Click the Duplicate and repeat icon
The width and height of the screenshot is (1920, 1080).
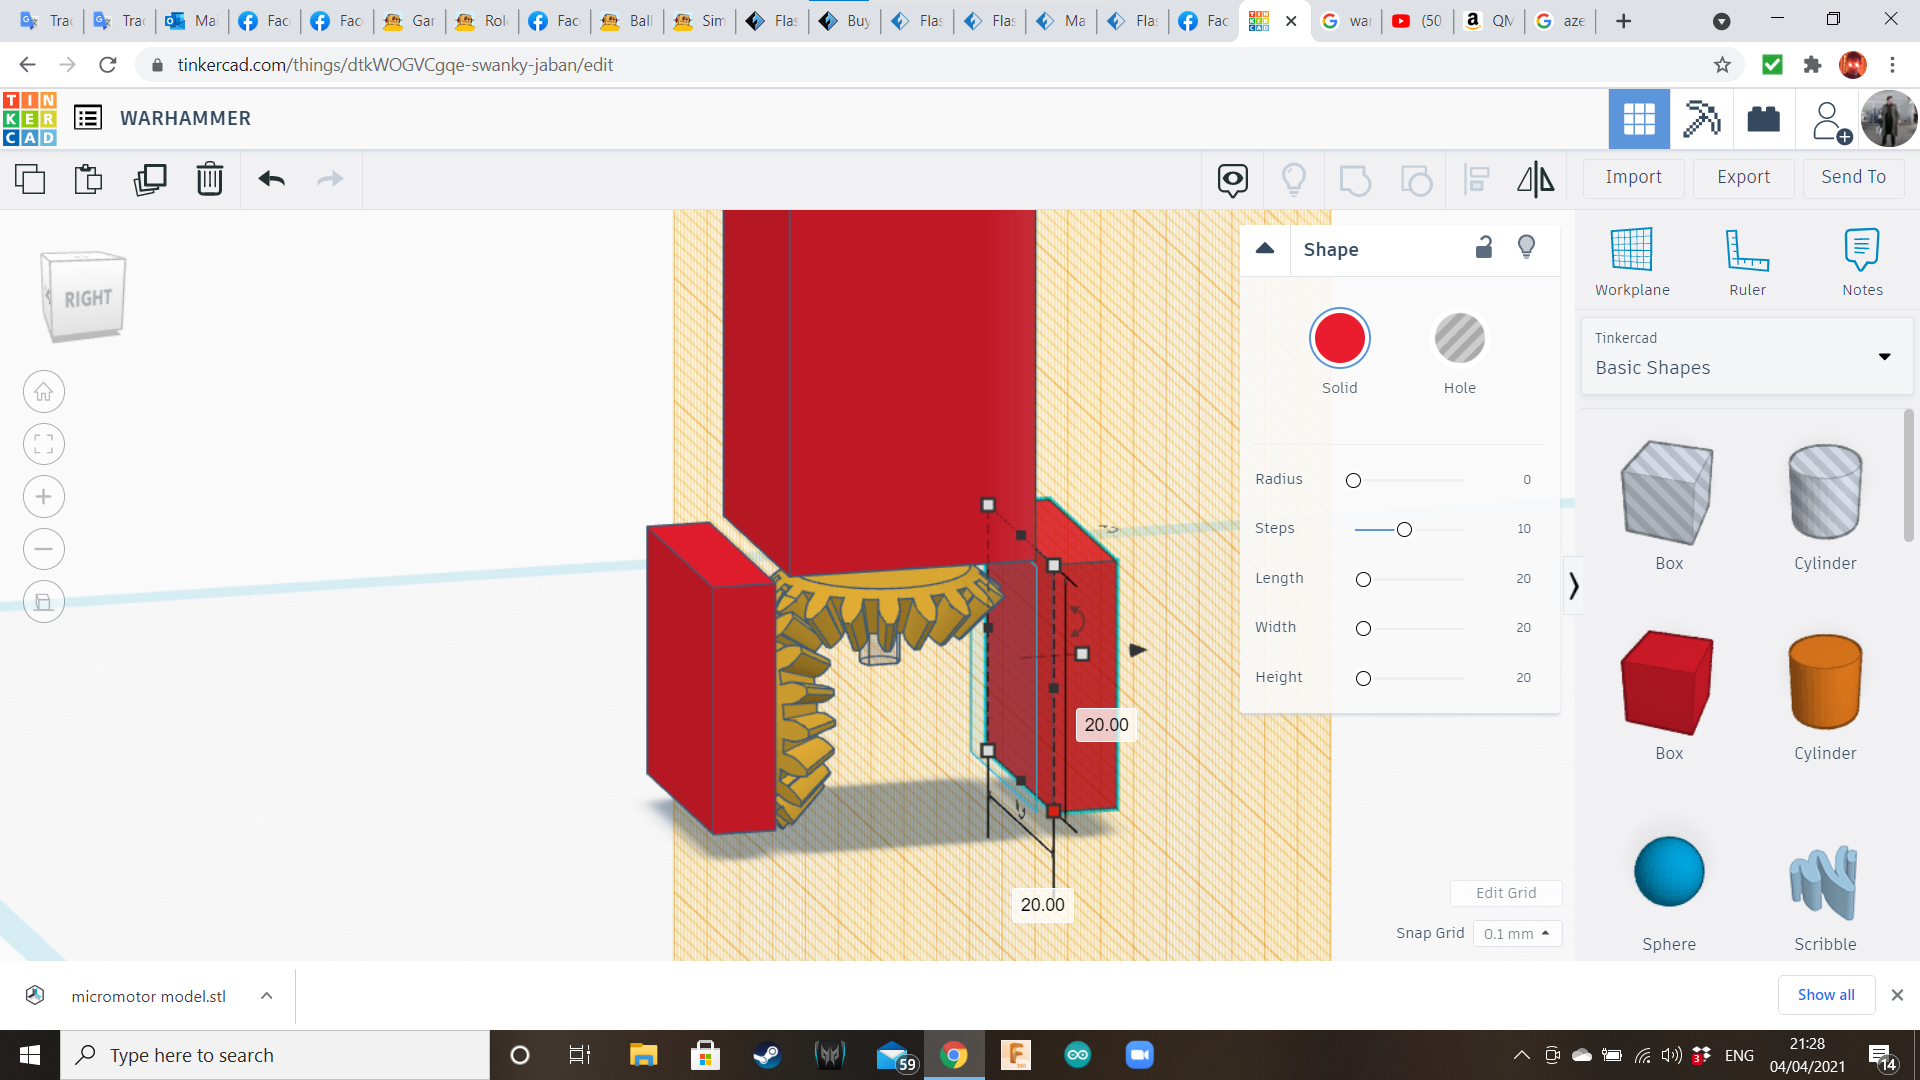coord(150,179)
